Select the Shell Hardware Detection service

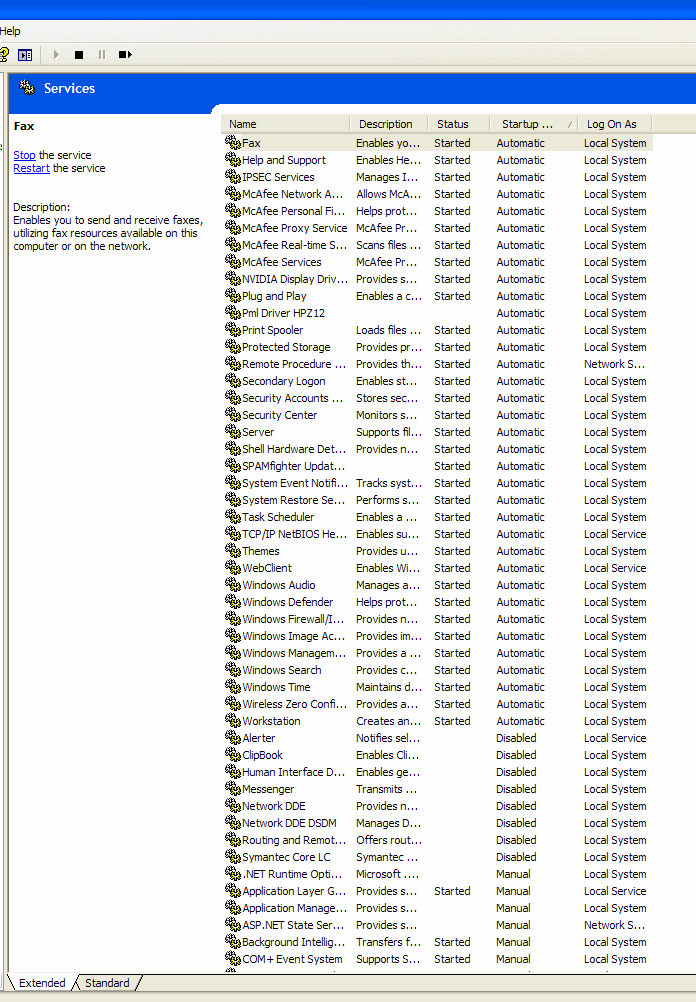437,449
